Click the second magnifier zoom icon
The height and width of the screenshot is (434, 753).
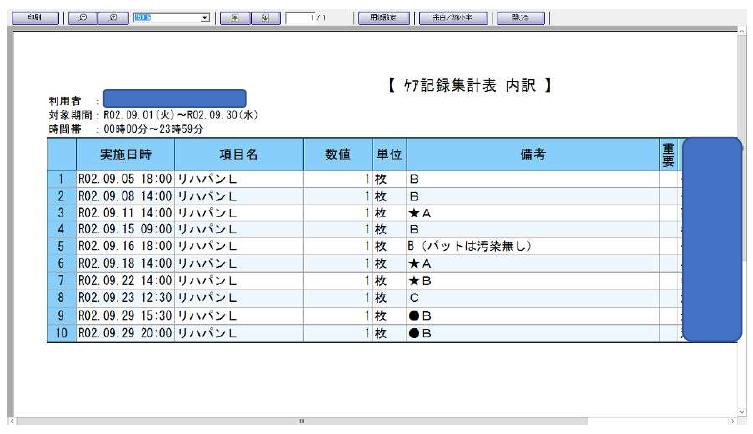point(113,18)
